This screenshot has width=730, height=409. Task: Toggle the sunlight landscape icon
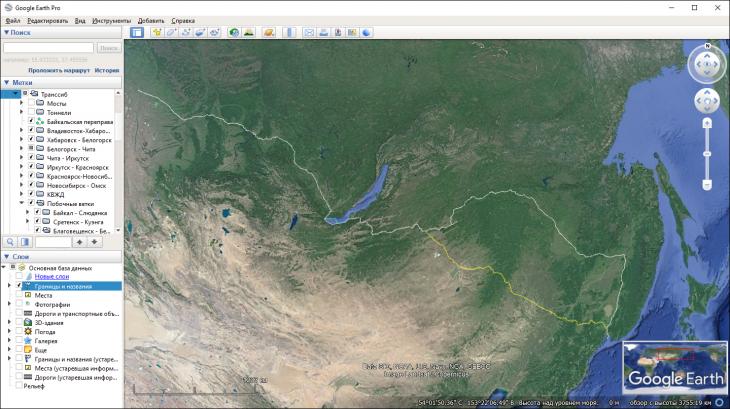(x=249, y=32)
